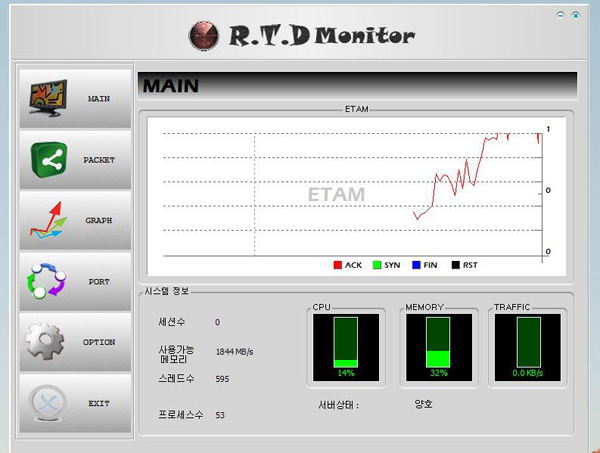Minimize the R.T.D Monitor window

click(562, 16)
